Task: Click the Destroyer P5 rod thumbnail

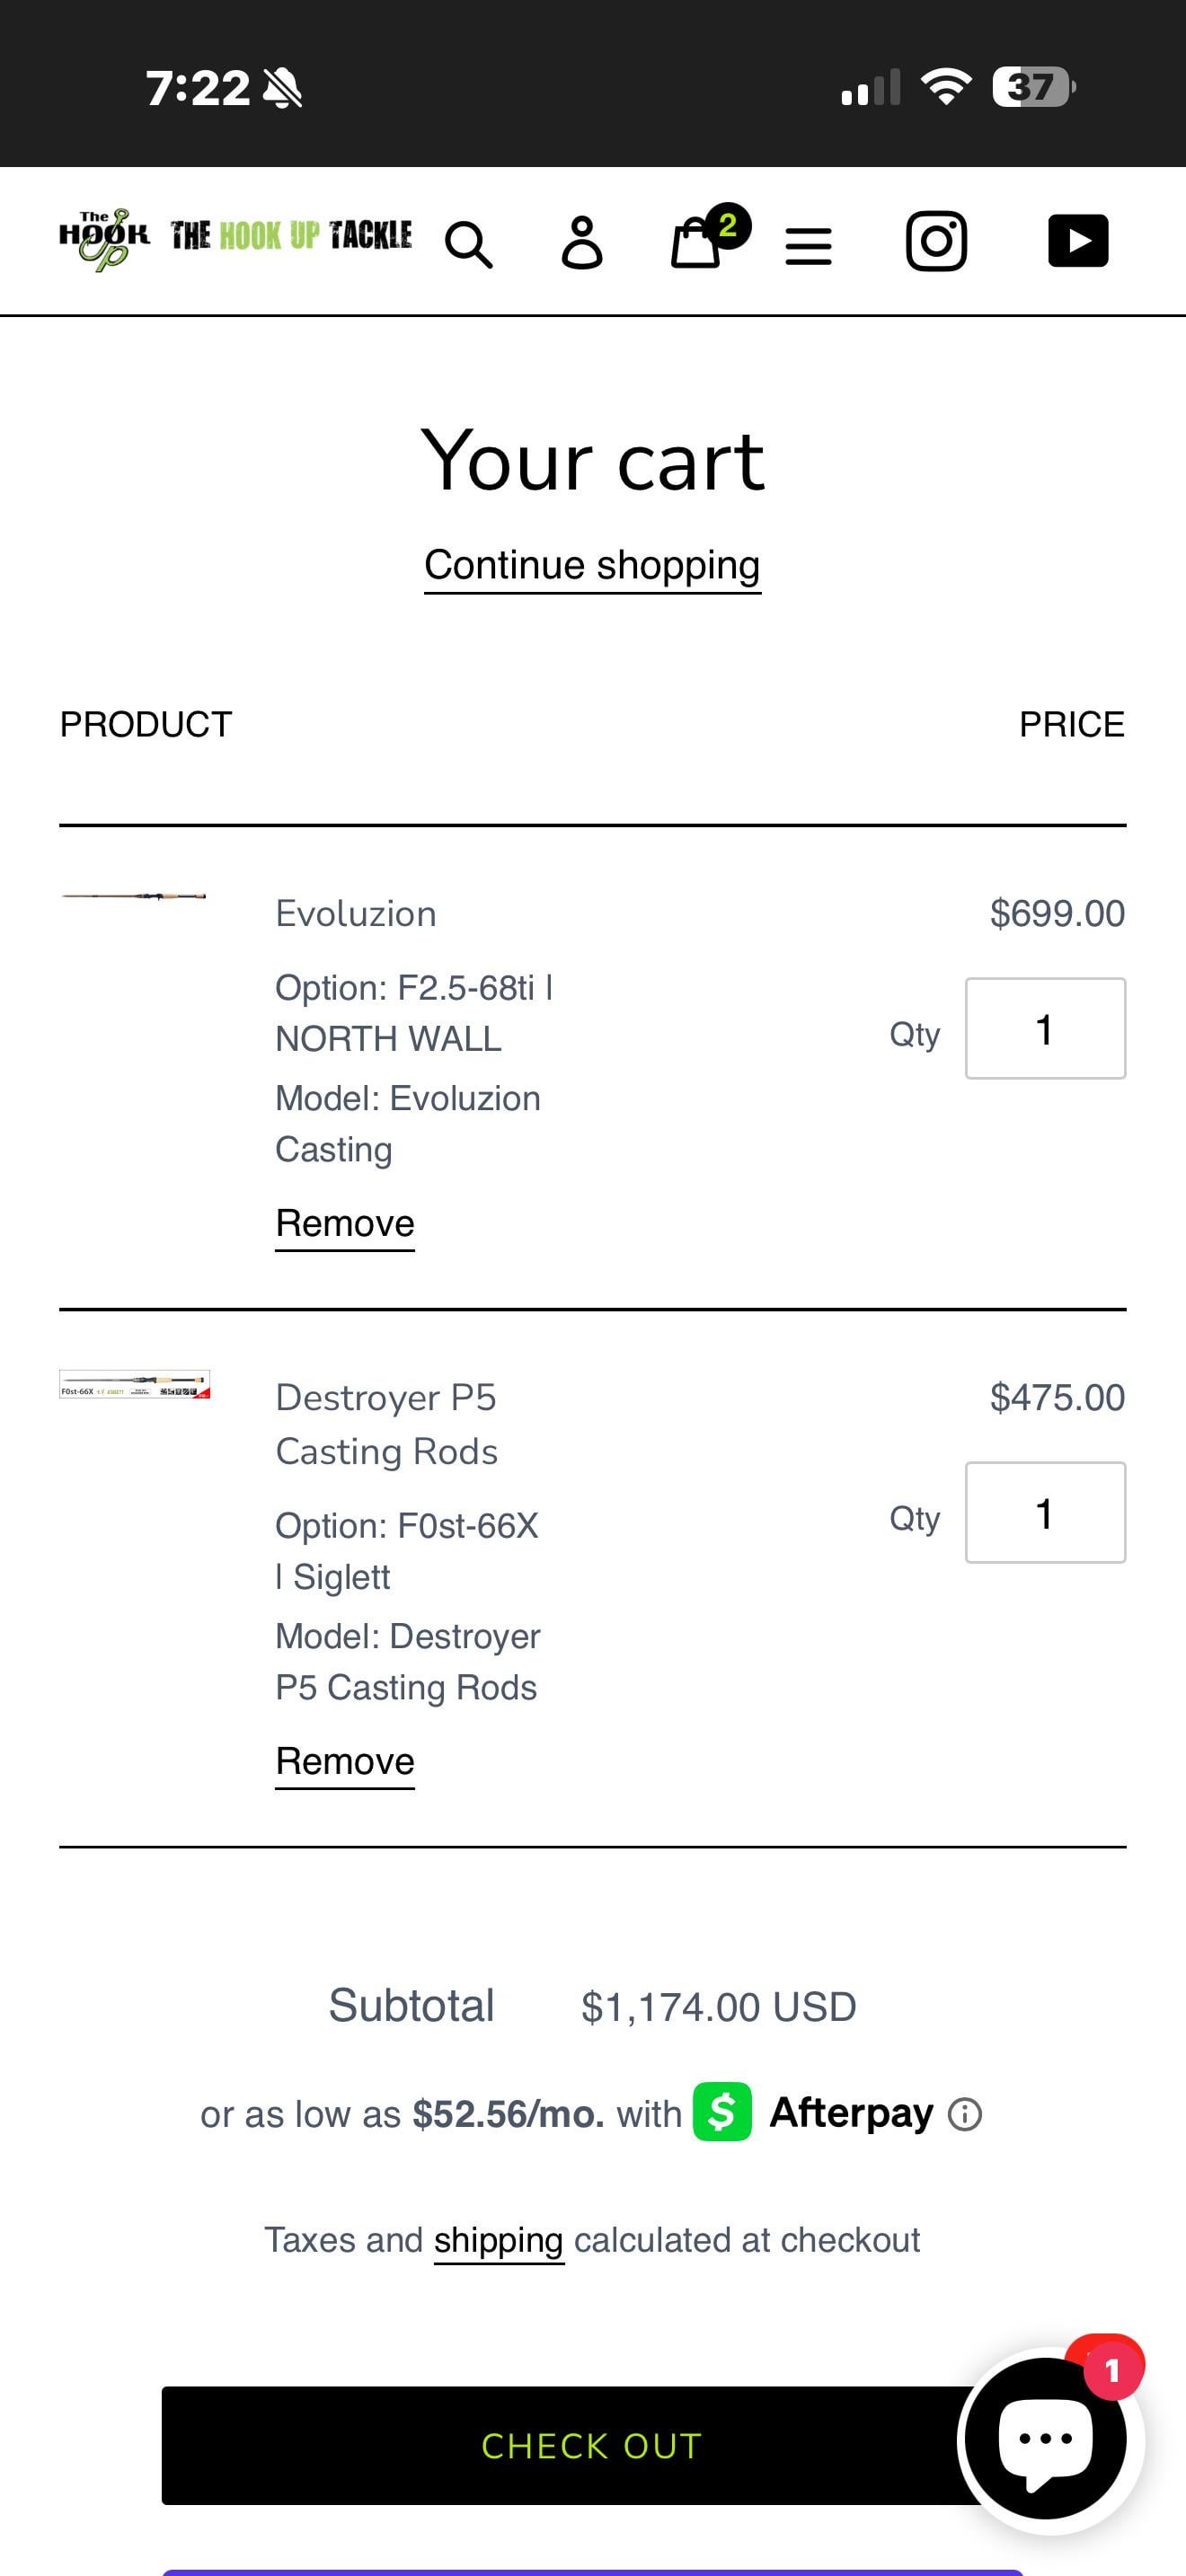Action: 134,1385
